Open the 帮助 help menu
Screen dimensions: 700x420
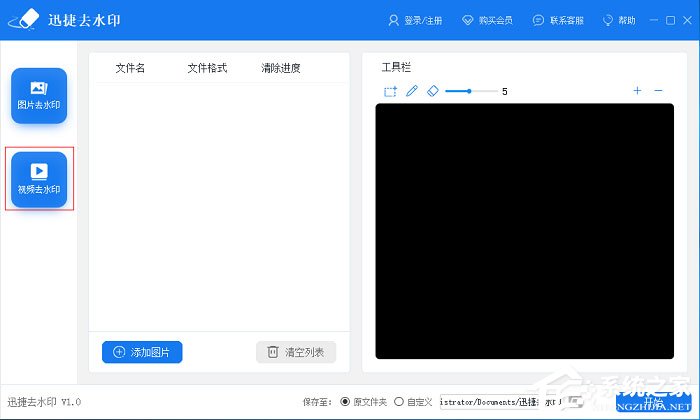coord(619,21)
